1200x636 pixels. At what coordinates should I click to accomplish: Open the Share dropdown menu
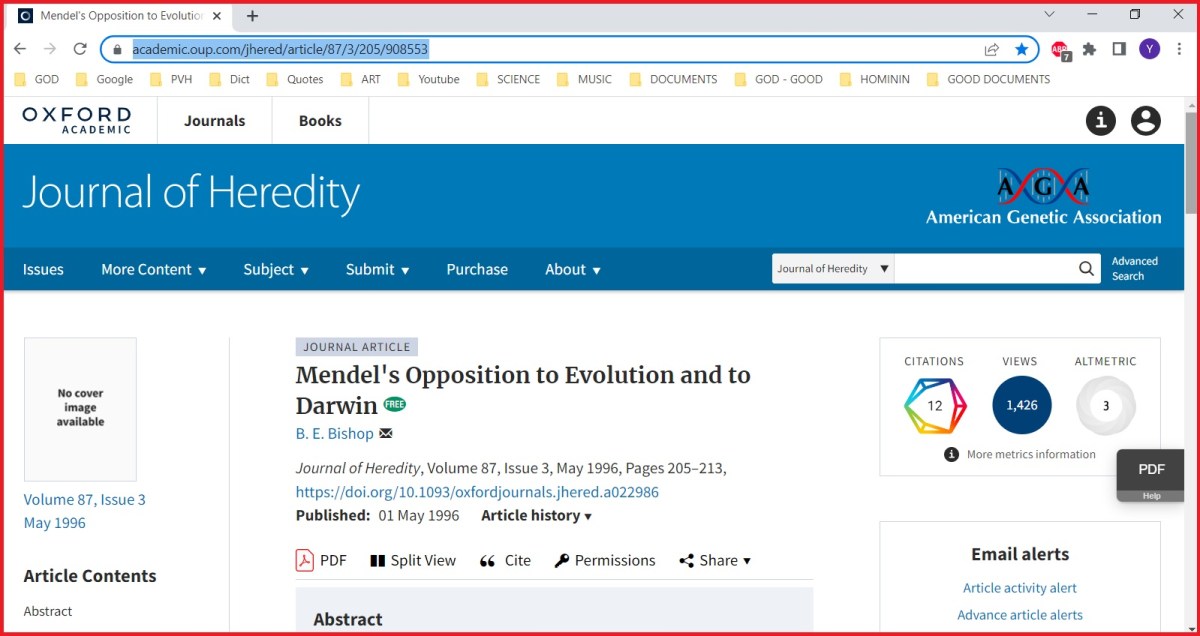(714, 561)
